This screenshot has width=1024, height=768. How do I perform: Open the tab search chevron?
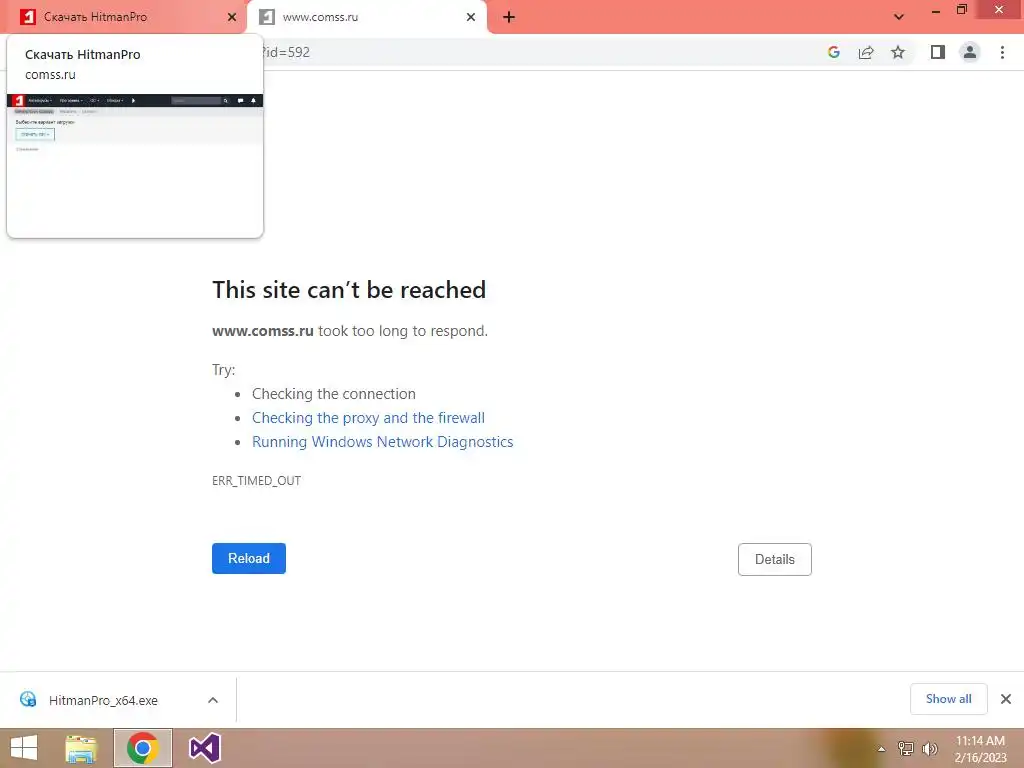[x=899, y=17]
